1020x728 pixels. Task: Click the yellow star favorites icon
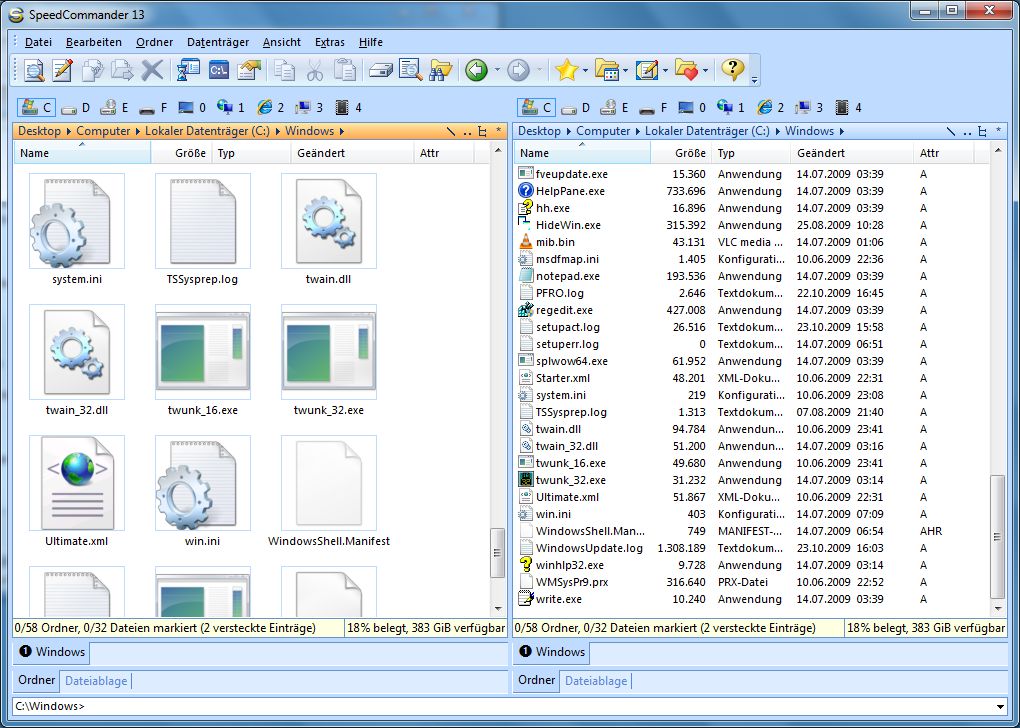coord(567,70)
